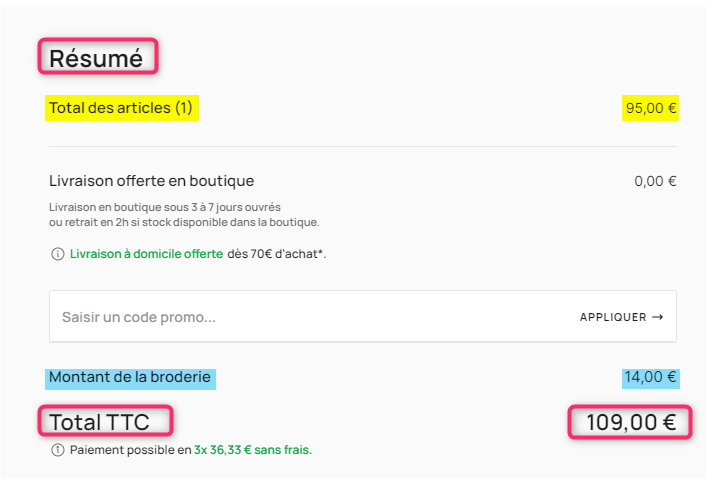Click the Paiement possible en text
This screenshot has height=479, width=707.
131,450
